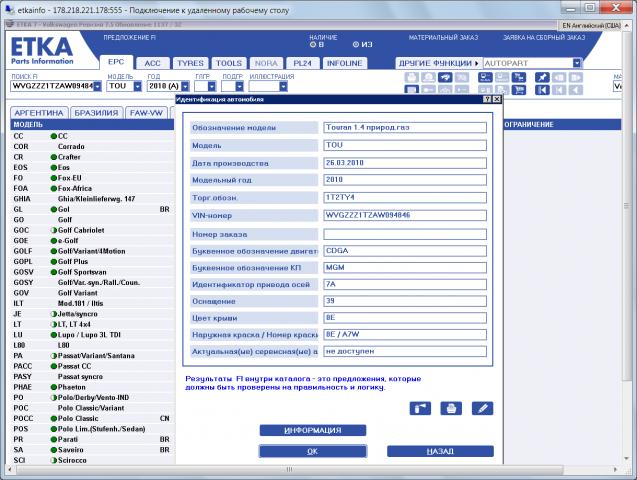Screen dimensions: 637x480
Task: Click the pushpin icon in top toolbar
Action: click(542, 77)
